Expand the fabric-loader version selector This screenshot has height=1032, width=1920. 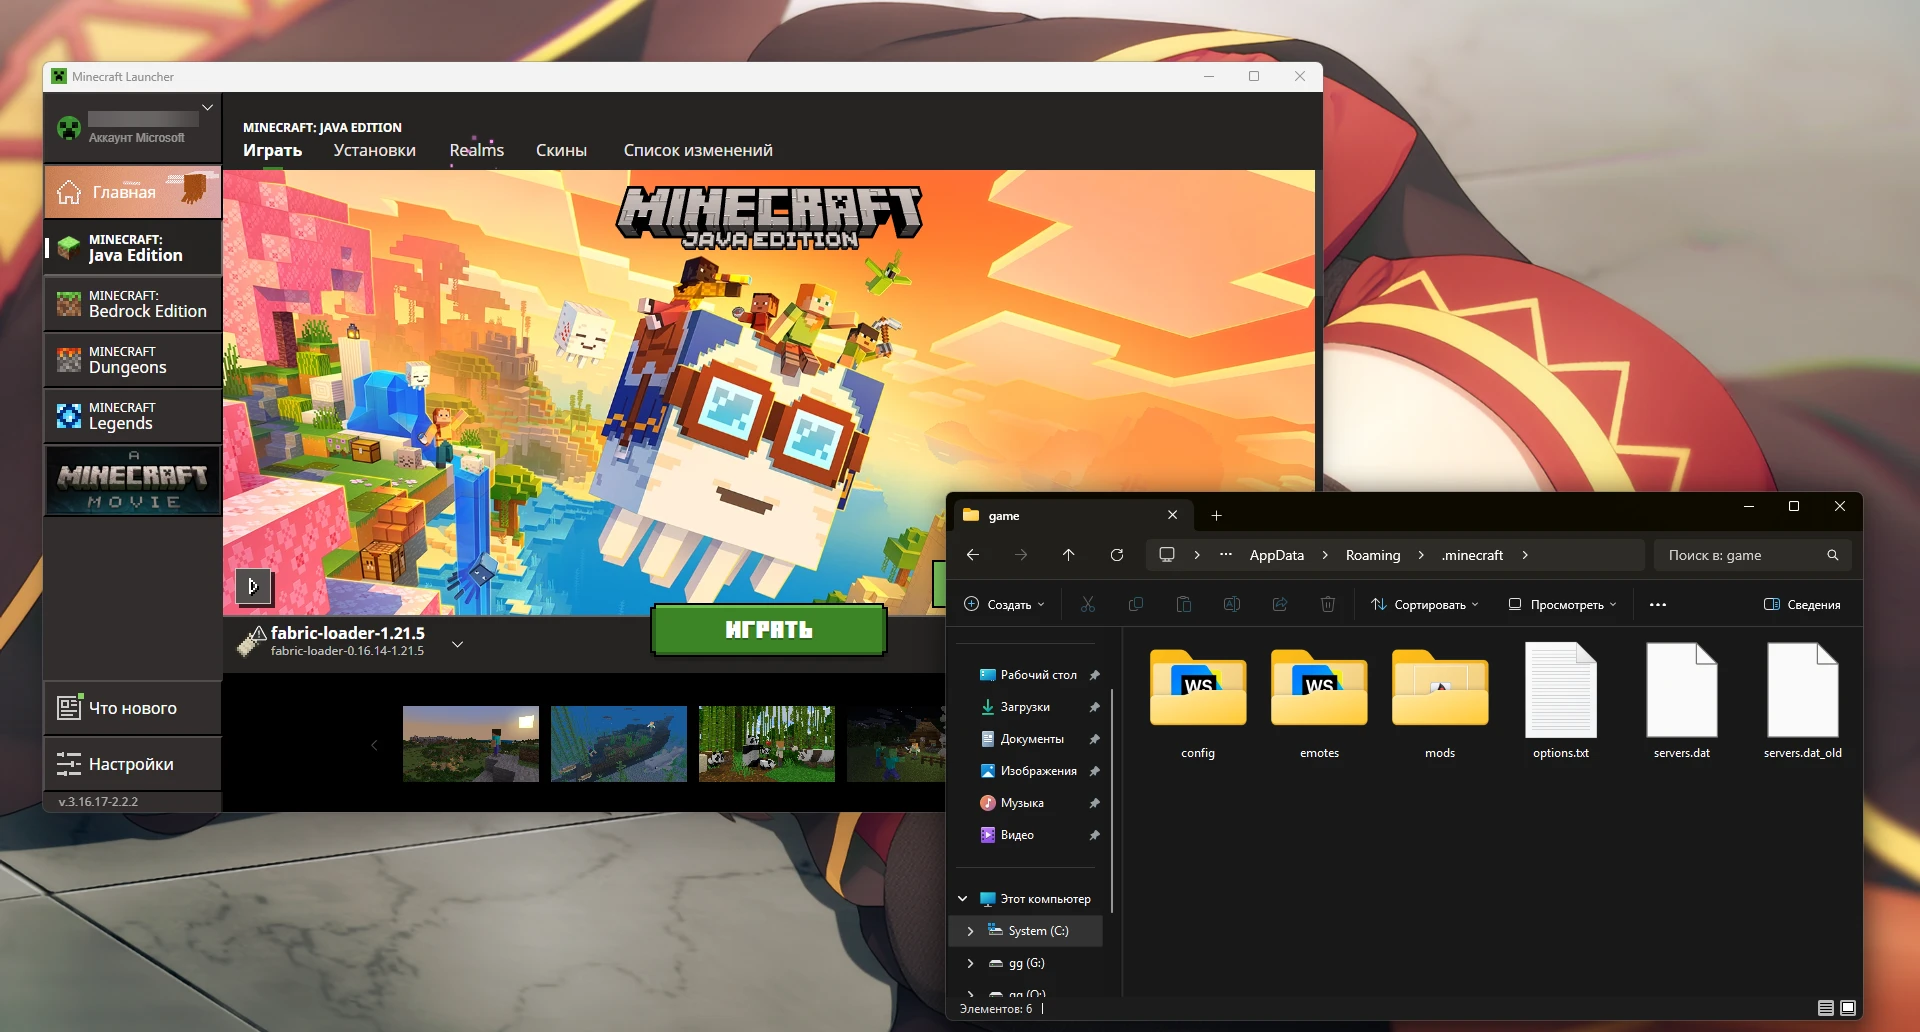(457, 644)
